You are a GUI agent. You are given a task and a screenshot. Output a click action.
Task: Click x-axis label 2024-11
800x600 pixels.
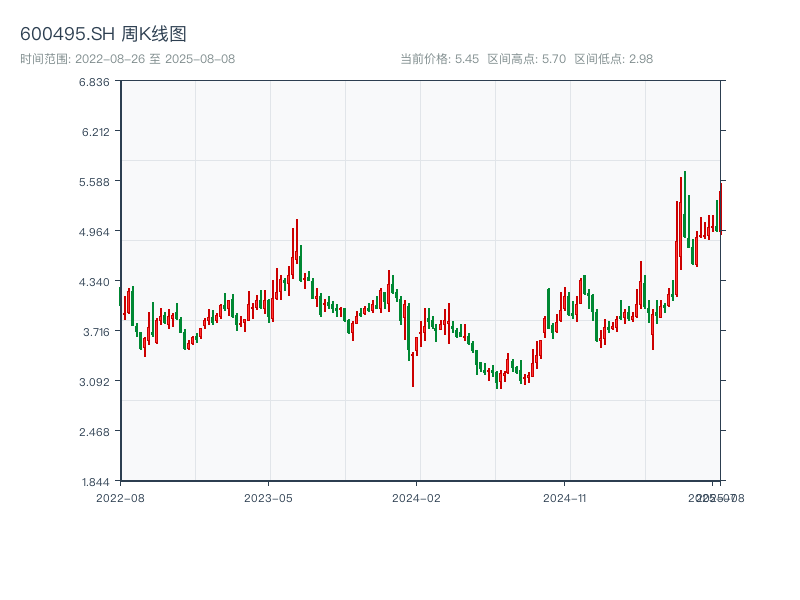564,498
